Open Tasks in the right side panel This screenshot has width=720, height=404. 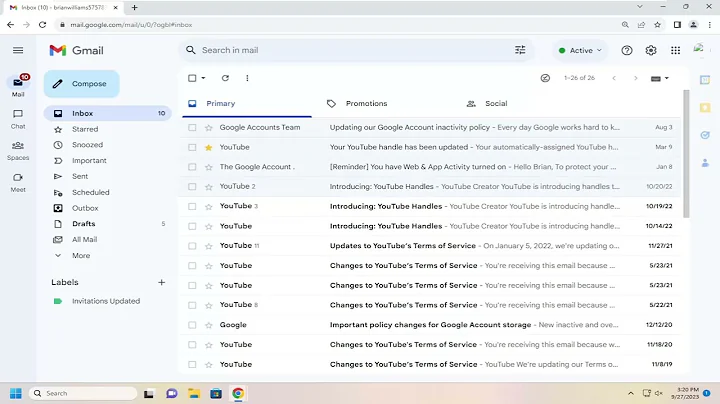click(x=705, y=135)
